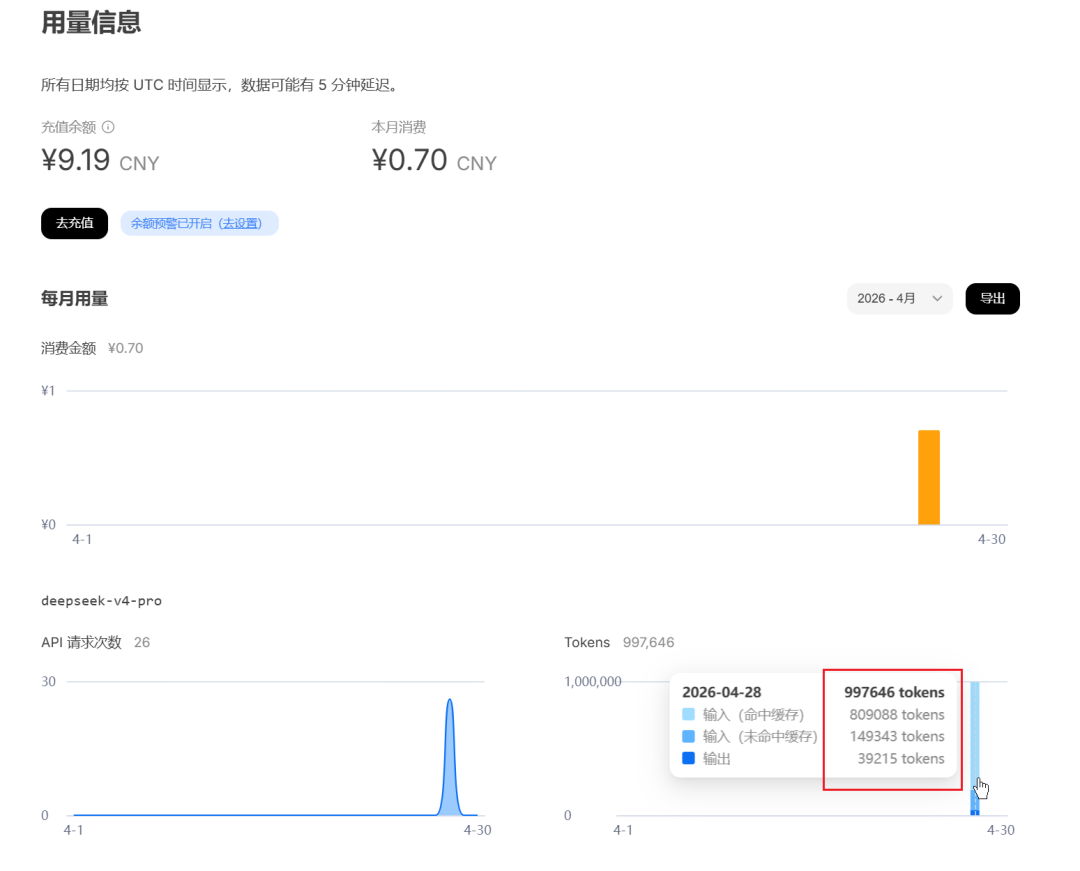Image resolution: width=1080 pixels, height=871 pixels.
Task: Click the 997646 tokens total in the tooltip
Action: (892, 692)
